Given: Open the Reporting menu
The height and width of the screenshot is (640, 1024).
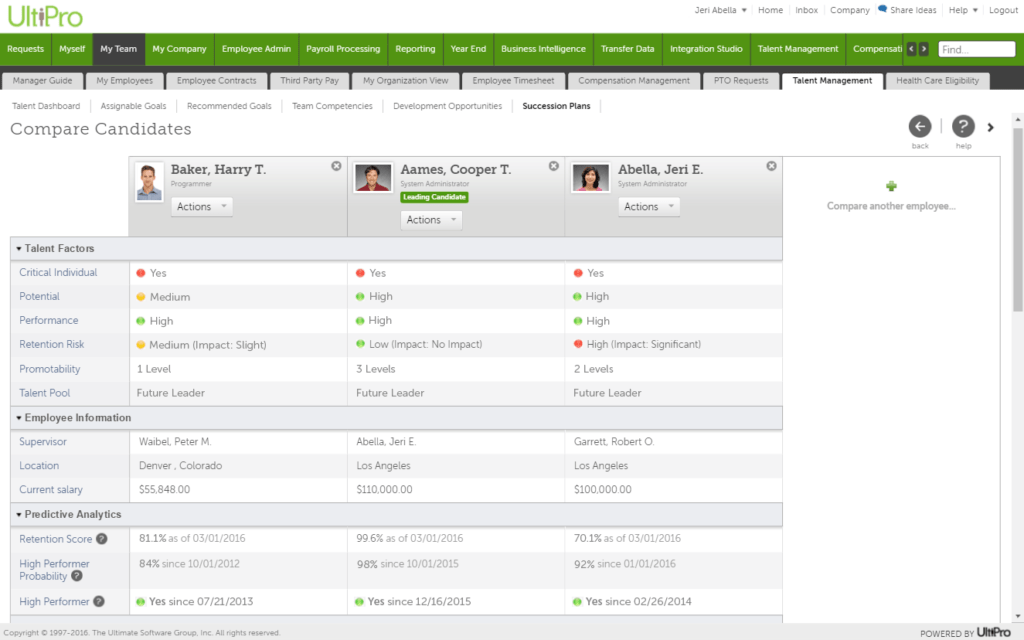Looking at the screenshot, I should (x=415, y=49).
